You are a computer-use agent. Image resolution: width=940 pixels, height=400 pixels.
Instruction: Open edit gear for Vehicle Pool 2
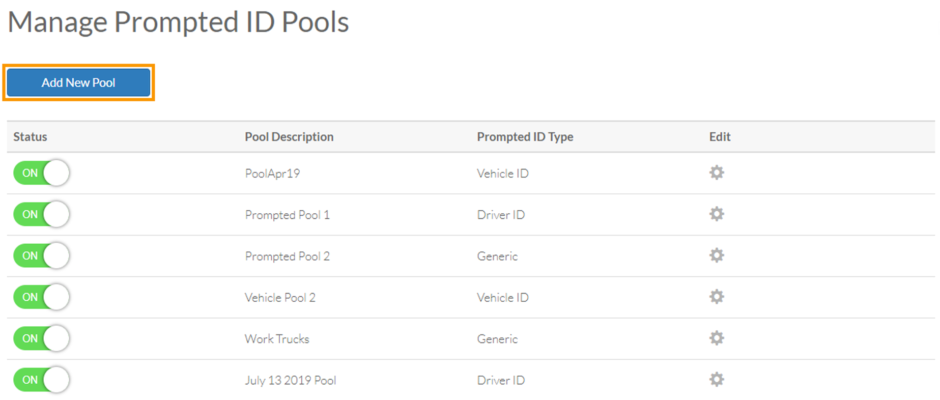point(716,297)
